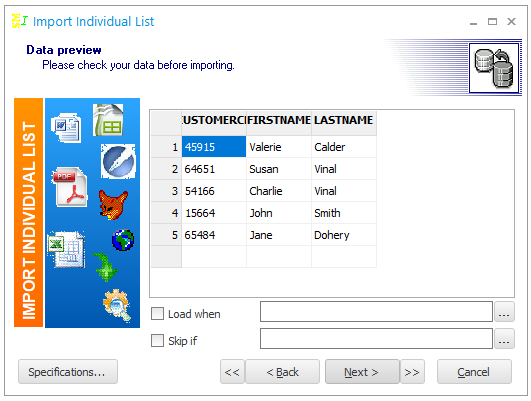Cancel the import wizard
The width and height of the screenshot is (531, 401).
tap(474, 372)
